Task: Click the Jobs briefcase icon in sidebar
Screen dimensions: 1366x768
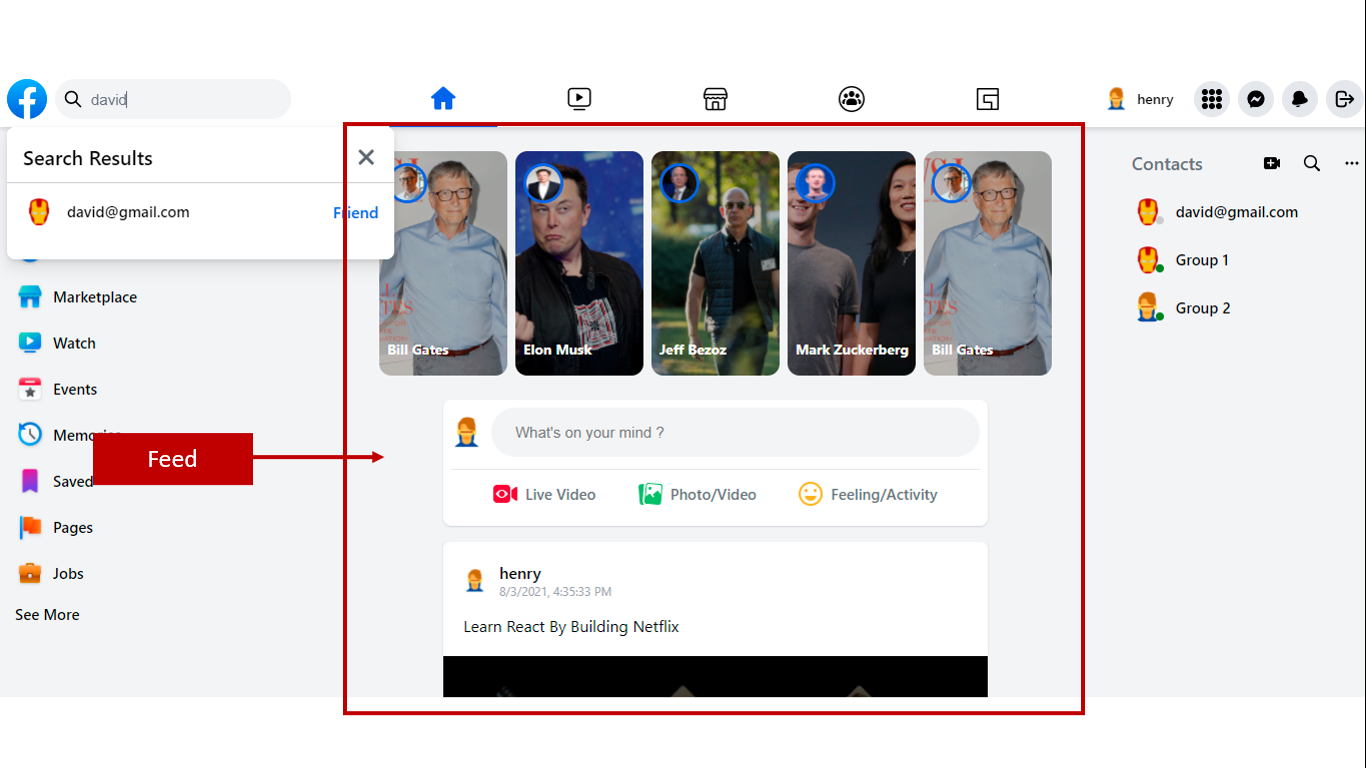Action: click(30, 573)
